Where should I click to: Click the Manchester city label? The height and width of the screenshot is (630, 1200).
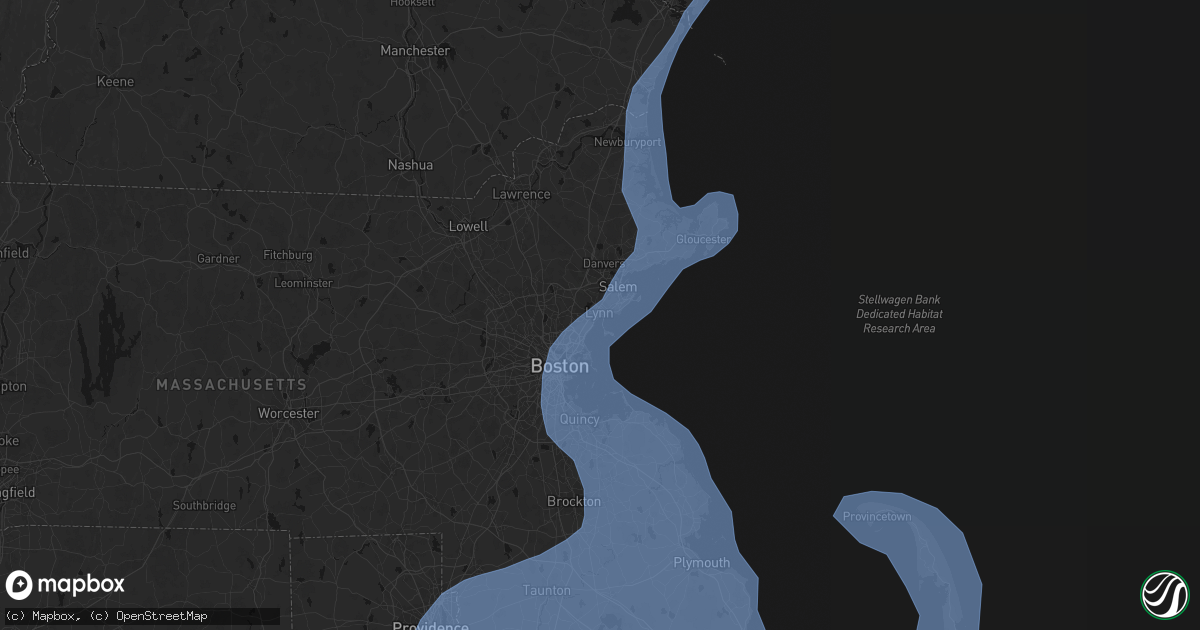click(415, 50)
